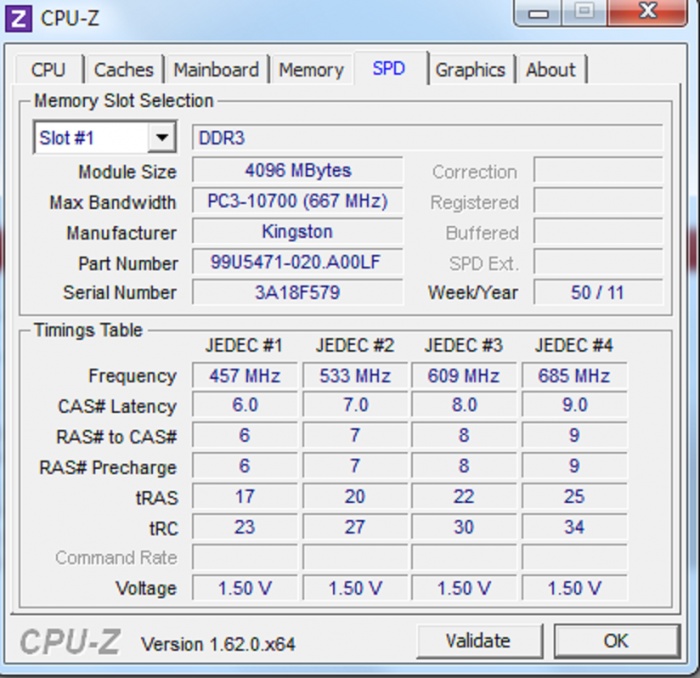Click CAS# Latency value 6.0

245,405
